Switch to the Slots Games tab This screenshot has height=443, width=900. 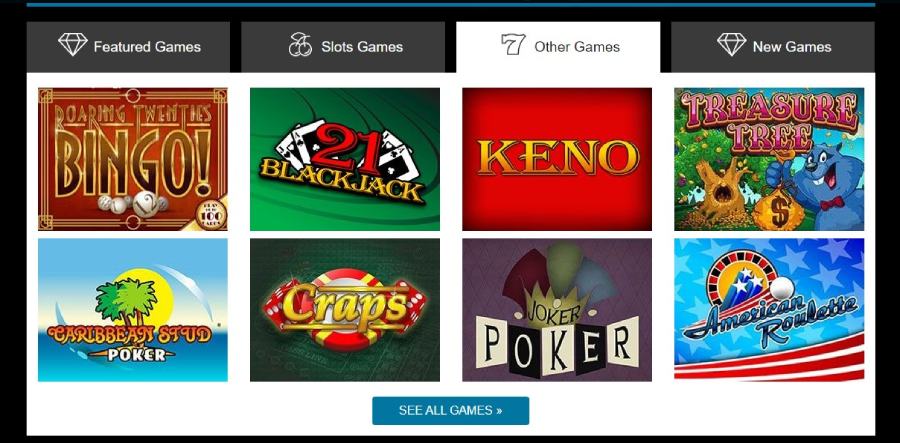(343, 47)
